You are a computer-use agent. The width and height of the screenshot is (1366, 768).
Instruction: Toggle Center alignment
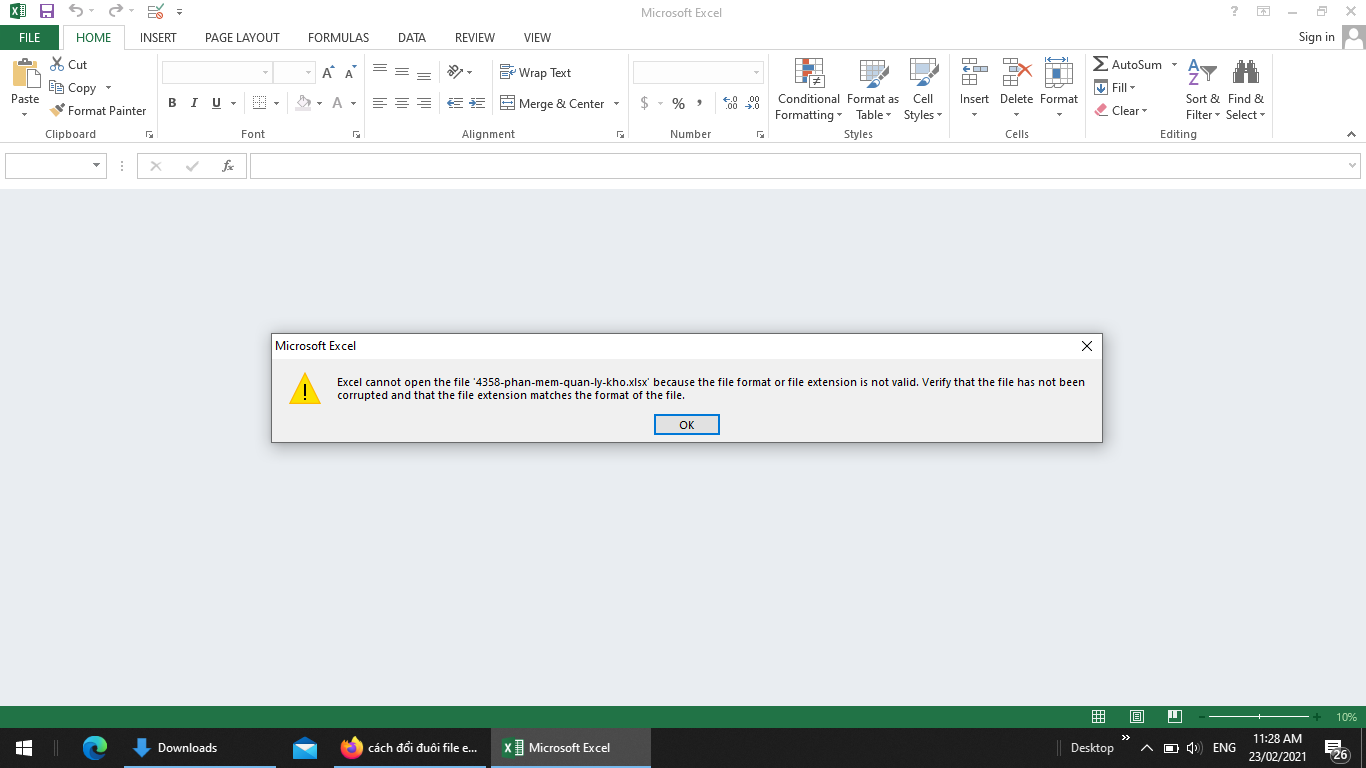tap(402, 103)
